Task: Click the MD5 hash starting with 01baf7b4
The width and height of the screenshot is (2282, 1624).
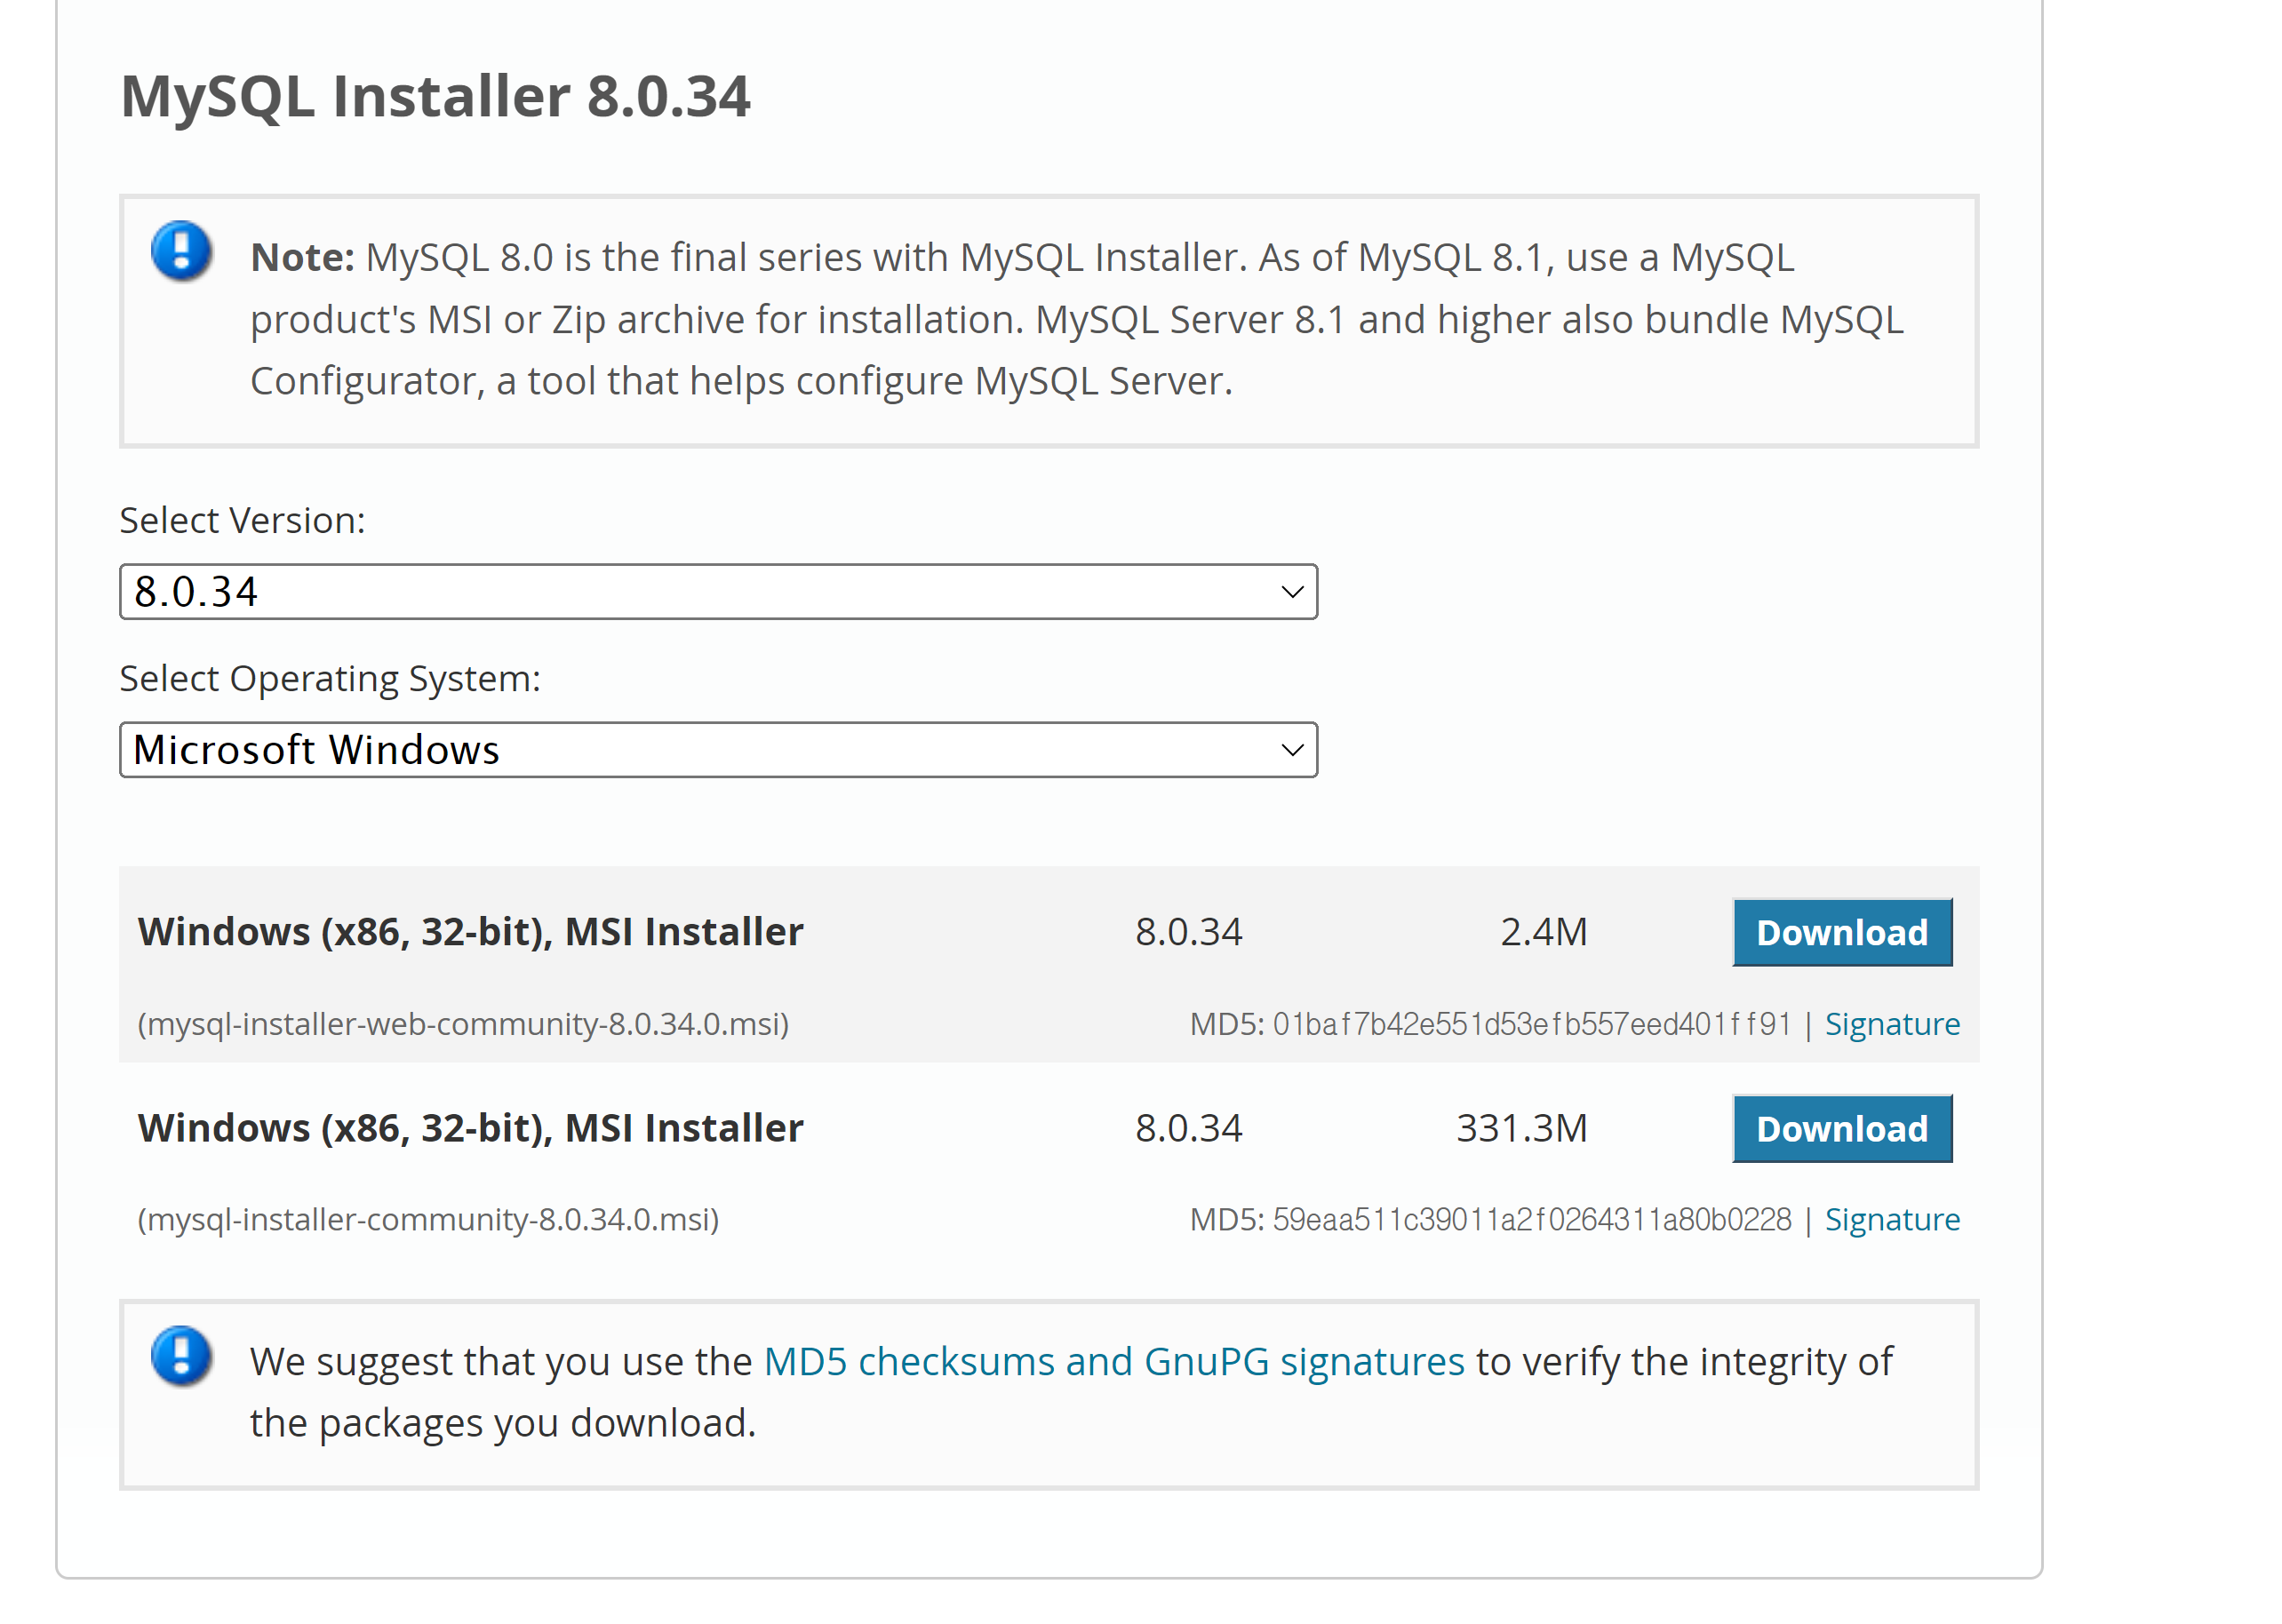Action: pyautogui.click(x=1530, y=1024)
